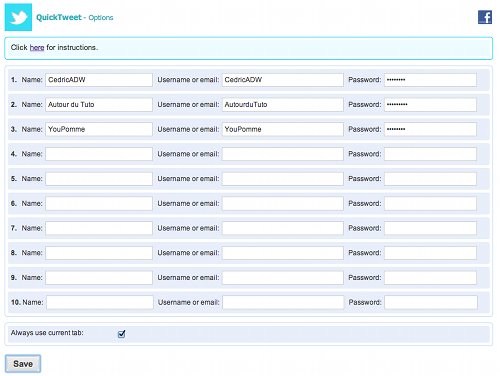Click the Username or email field in row 9

pyautogui.click(x=283, y=278)
